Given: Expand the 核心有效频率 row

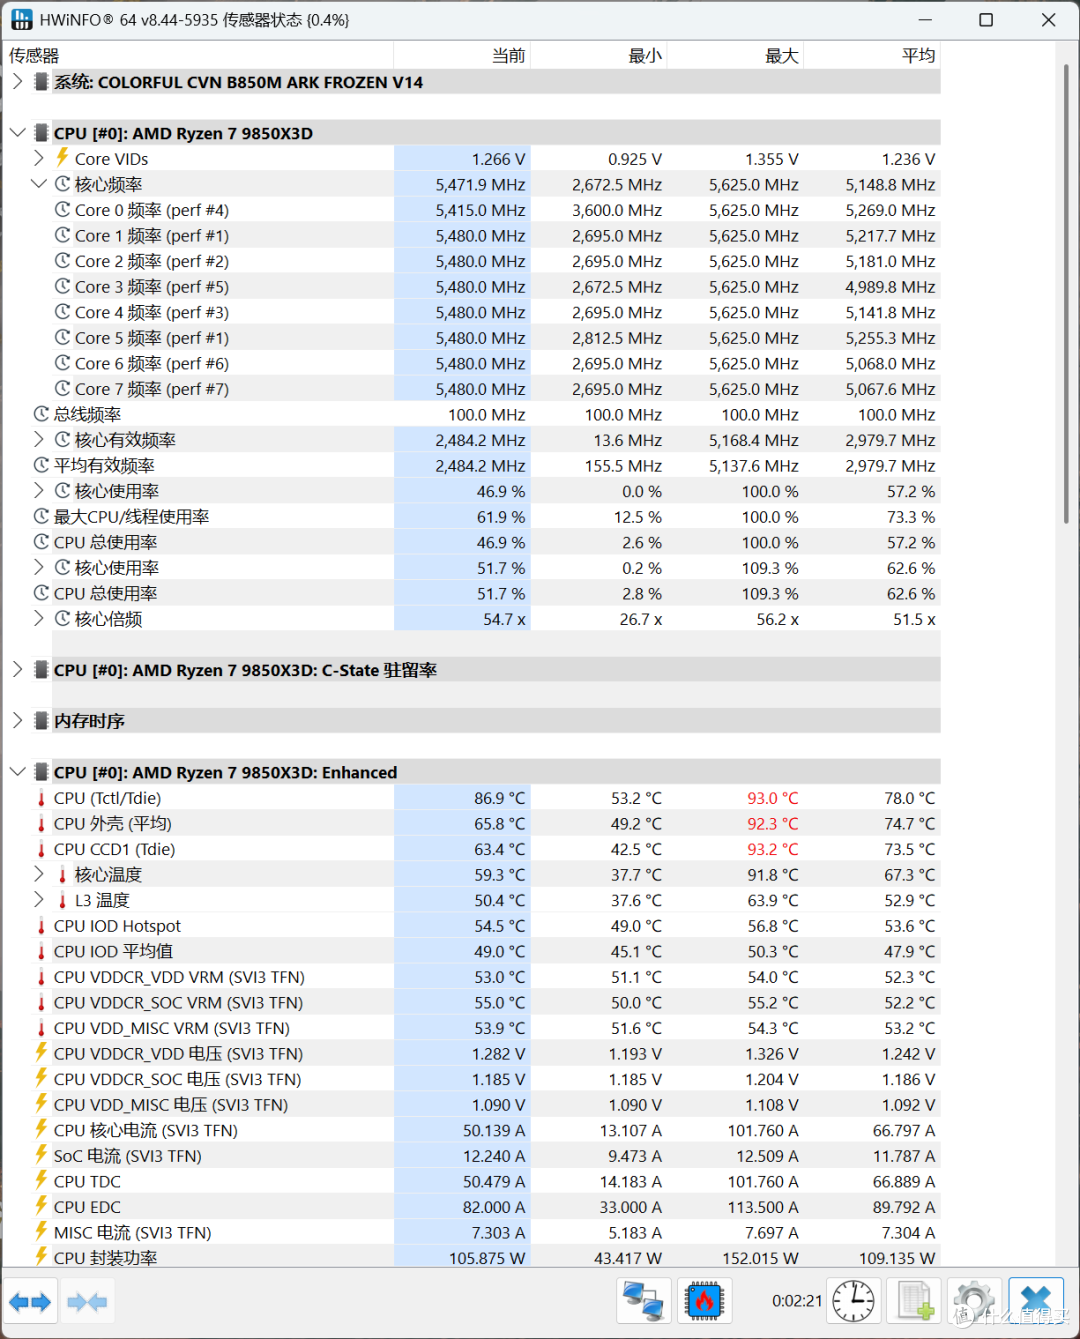Looking at the screenshot, I should click(38, 440).
